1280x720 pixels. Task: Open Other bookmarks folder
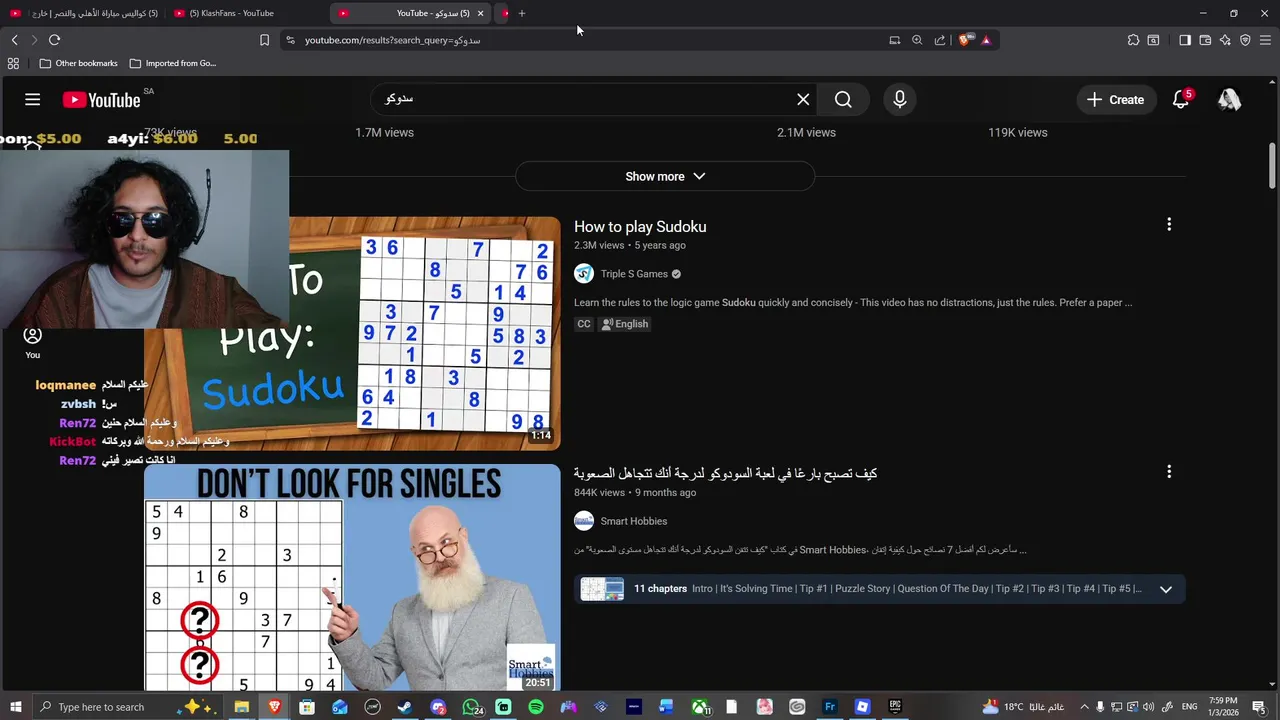click(x=78, y=63)
